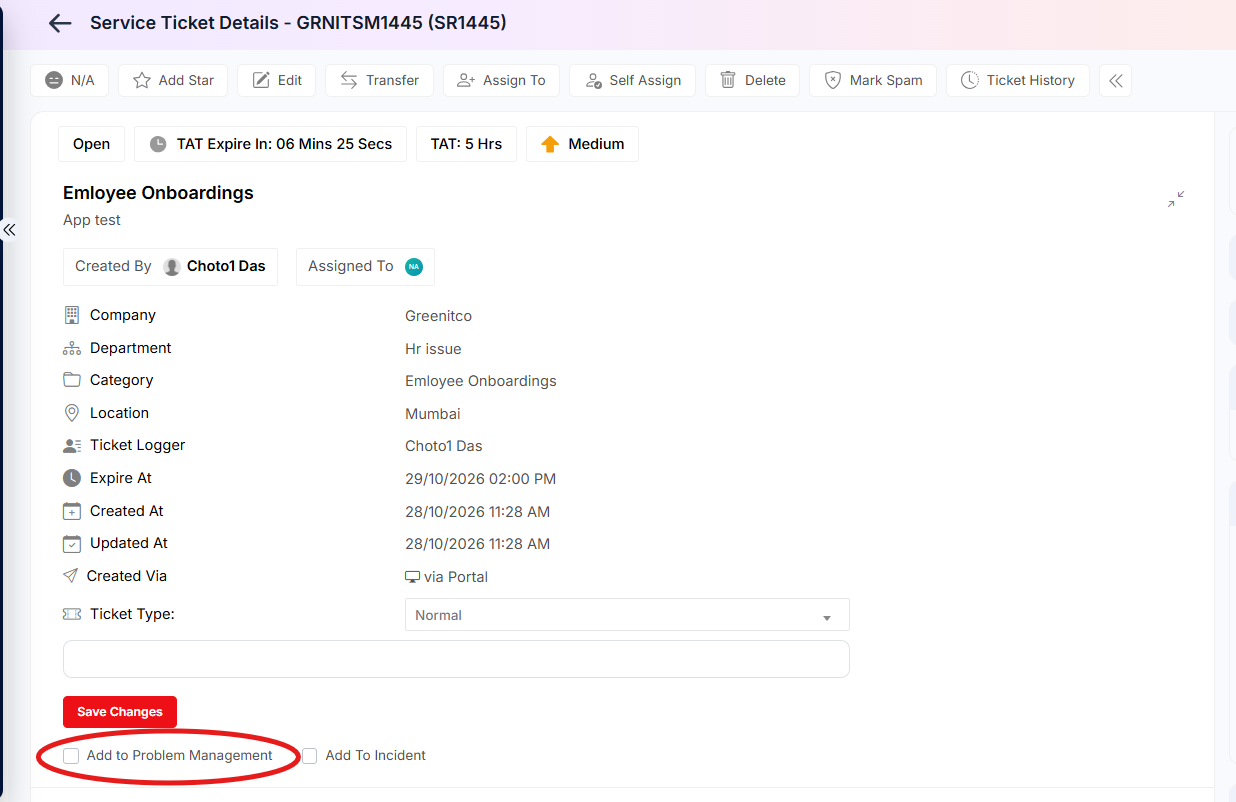
Task: Transfer the ticket
Action: tap(379, 80)
